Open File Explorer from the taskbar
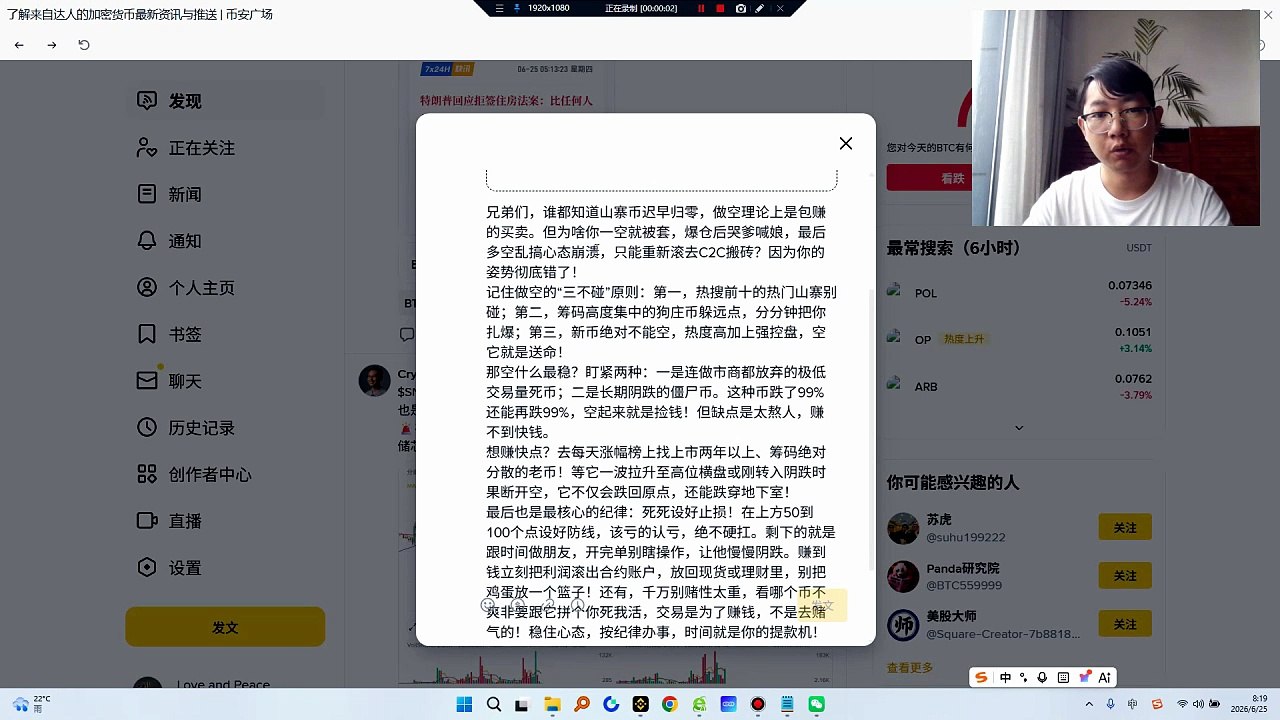1280x720 pixels. (x=552, y=705)
